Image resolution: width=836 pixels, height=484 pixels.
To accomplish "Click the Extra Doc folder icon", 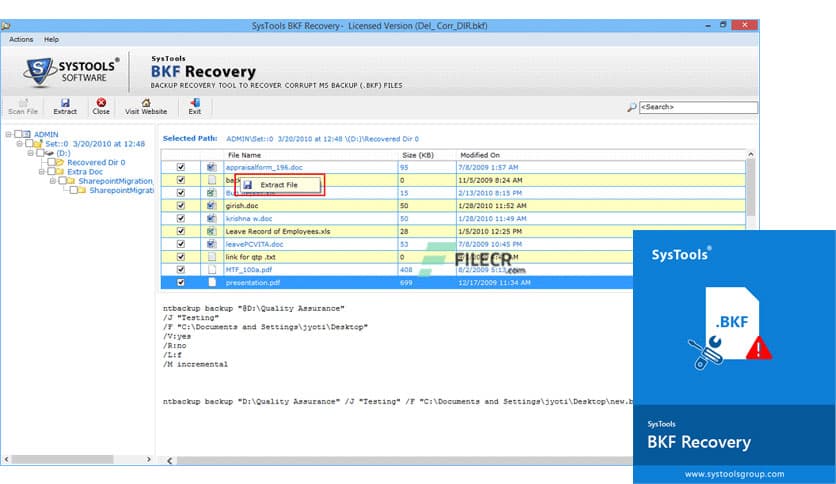I will click(60, 172).
